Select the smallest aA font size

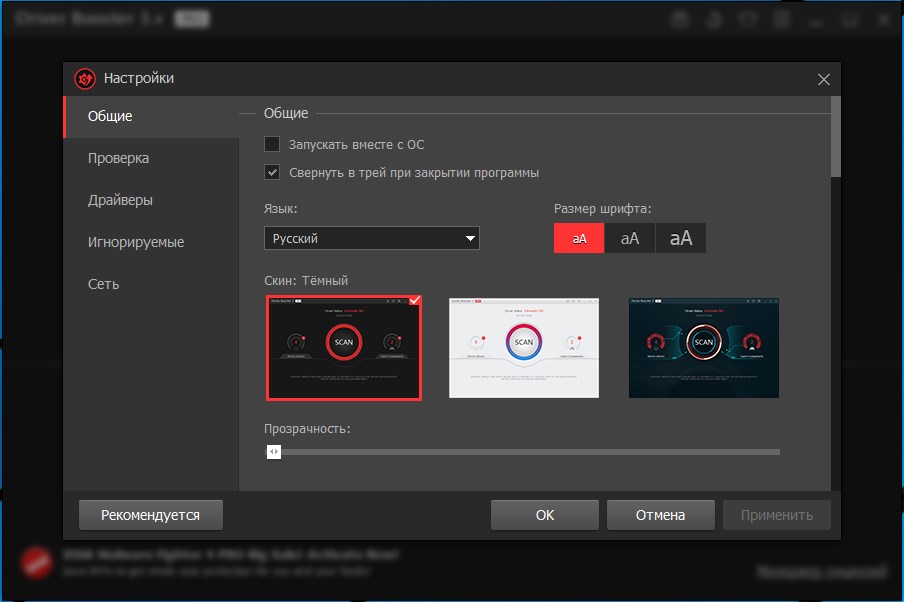pos(579,238)
